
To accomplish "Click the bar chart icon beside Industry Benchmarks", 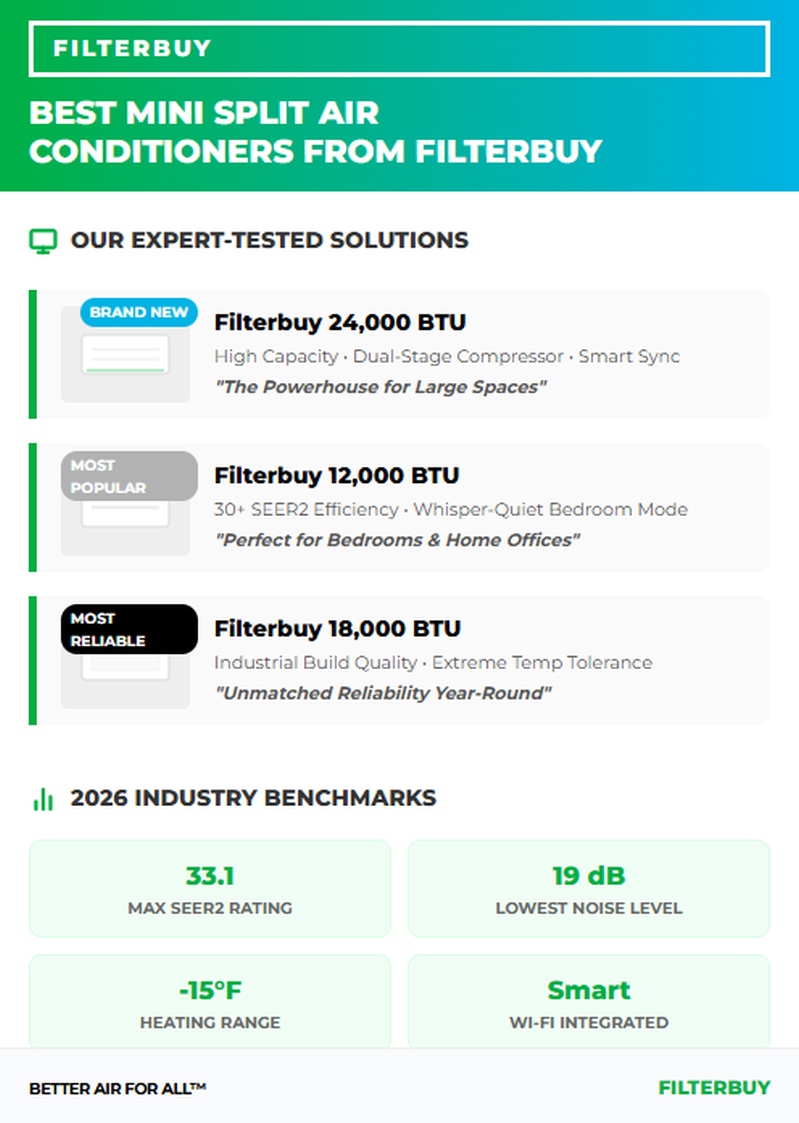I will coord(43,799).
